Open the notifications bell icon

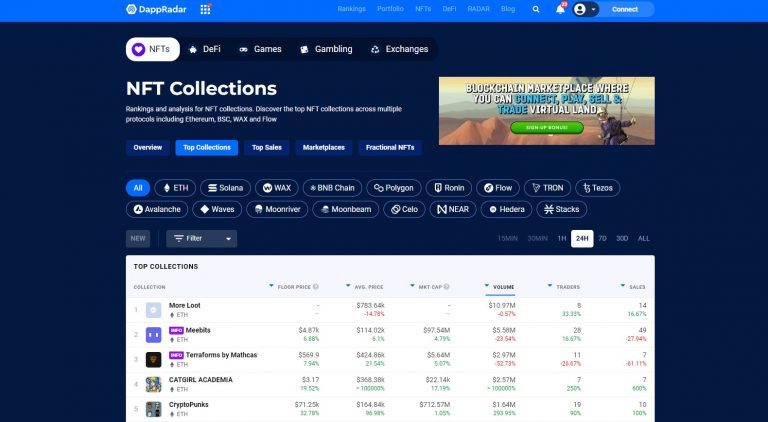[560, 9]
